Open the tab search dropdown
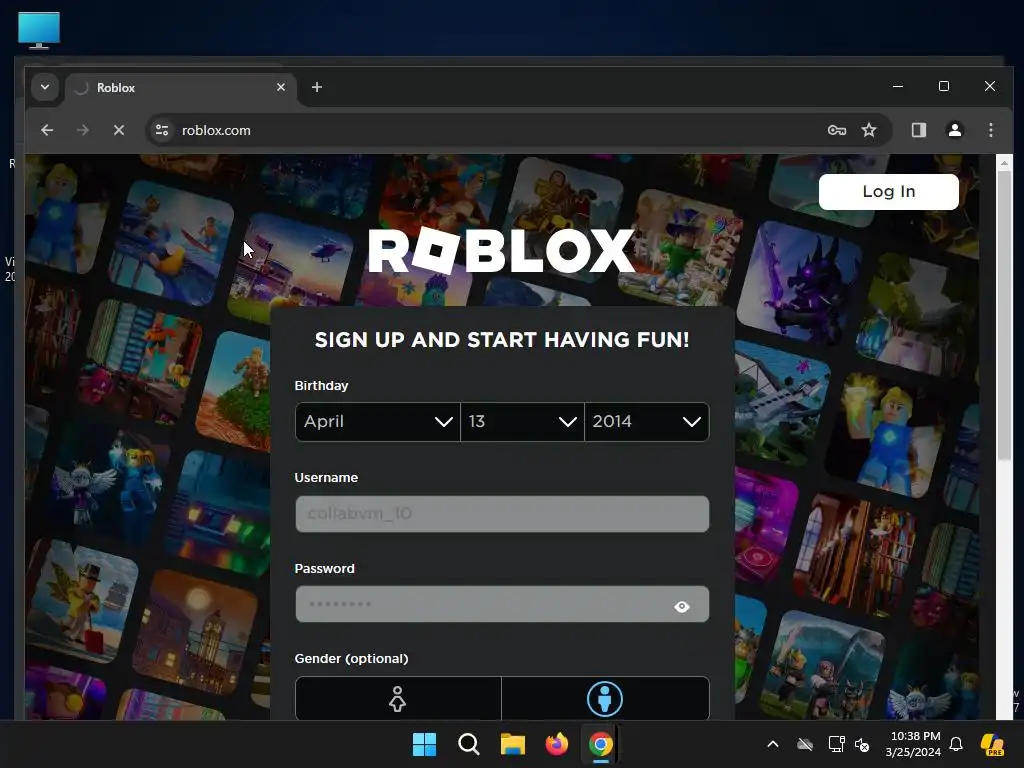 [x=45, y=87]
